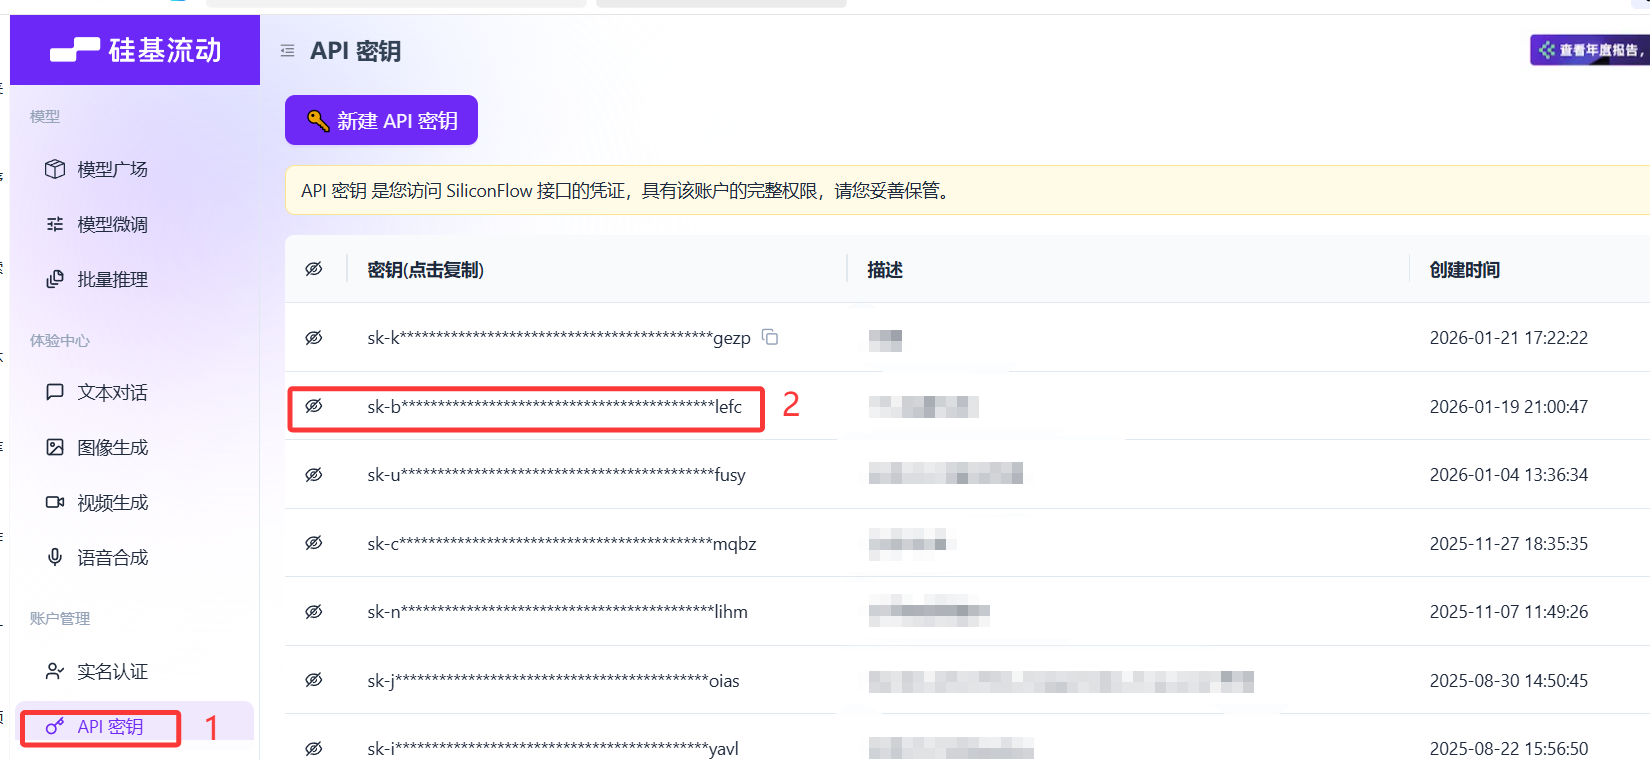1650x760 pixels.
Task: Click the creation time 2025-08-22 15:56:50
Action: click(x=1509, y=749)
